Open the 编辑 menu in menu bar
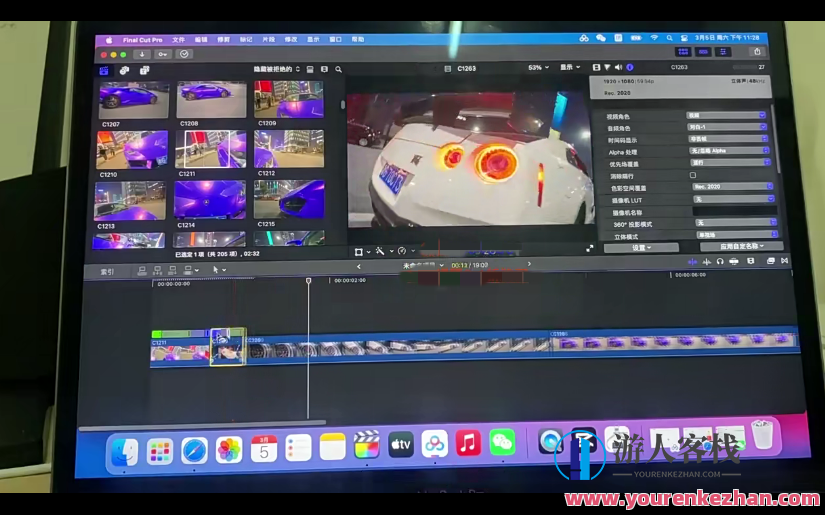The width and height of the screenshot is (825, 515). click(x=201, y=39)
